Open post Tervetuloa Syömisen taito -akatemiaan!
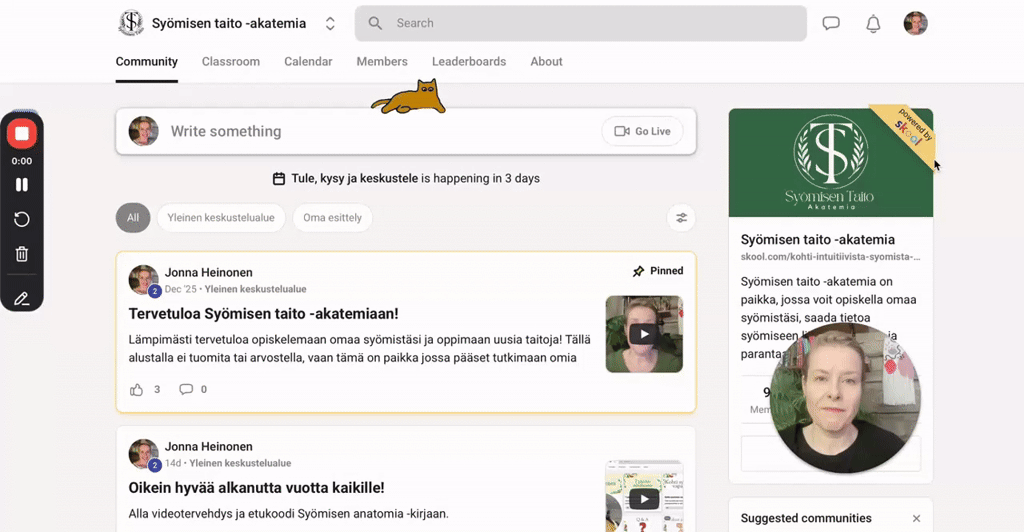The height and width of the screenshot is (532, 1024). 263,313
